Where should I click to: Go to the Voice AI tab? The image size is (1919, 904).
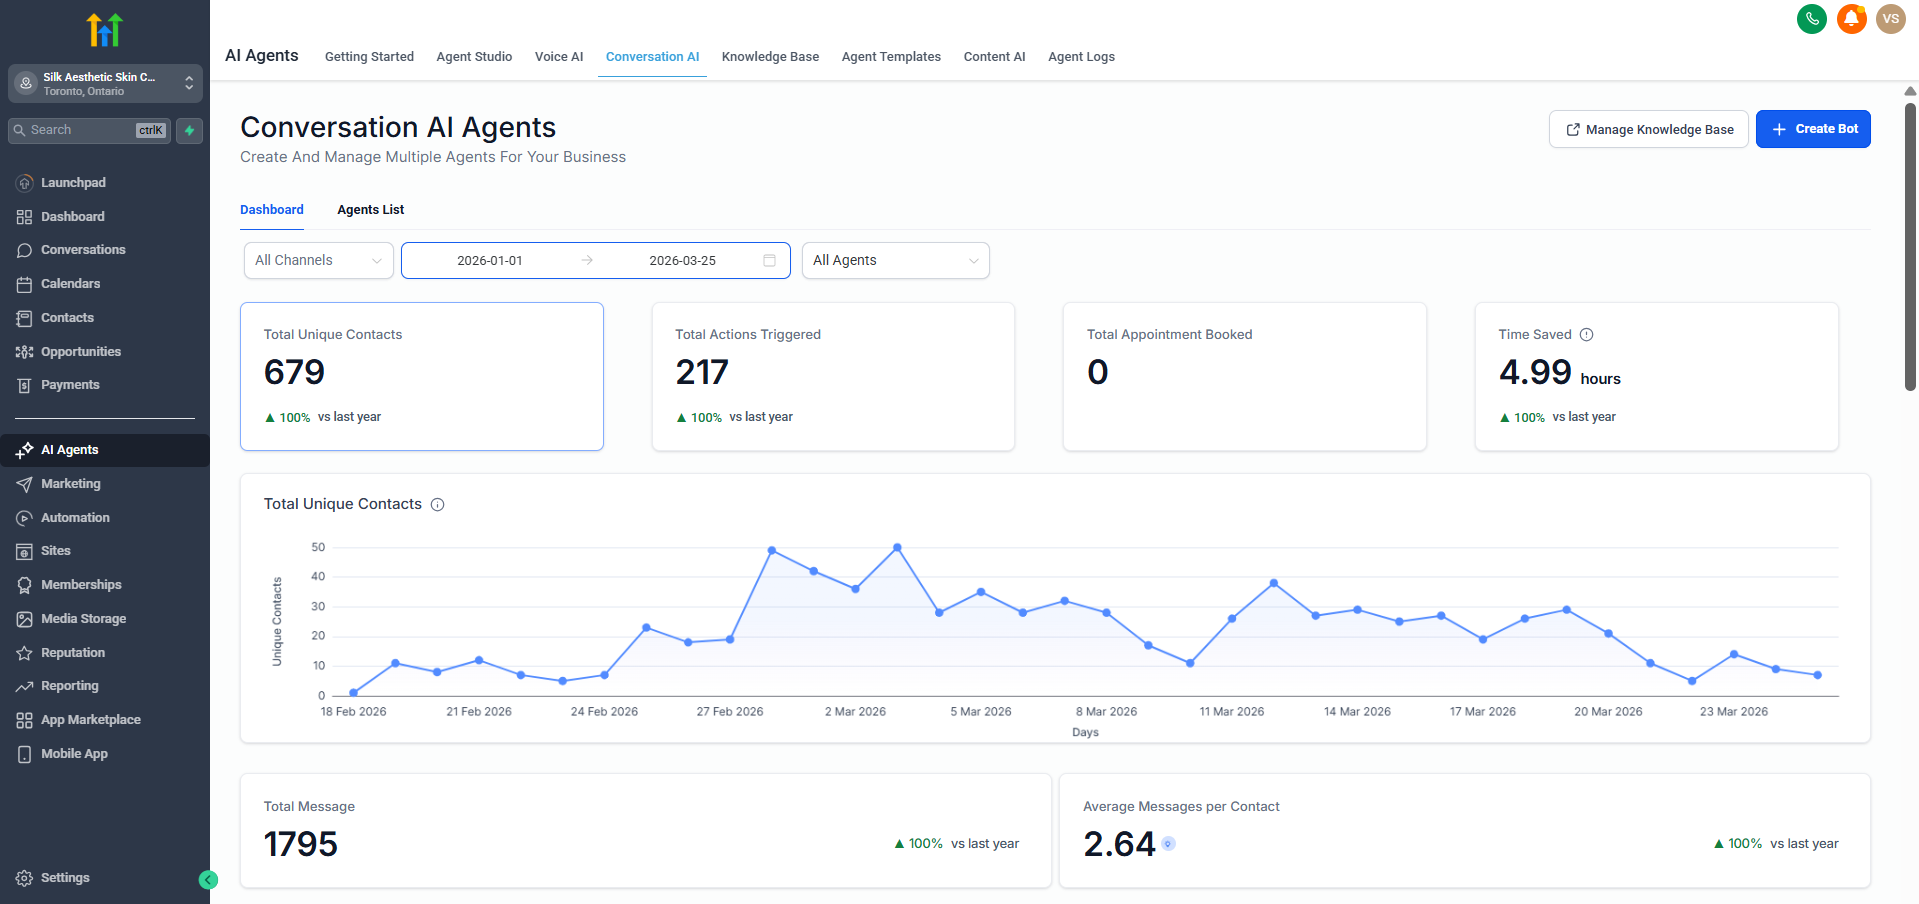(x=558, y=57)
